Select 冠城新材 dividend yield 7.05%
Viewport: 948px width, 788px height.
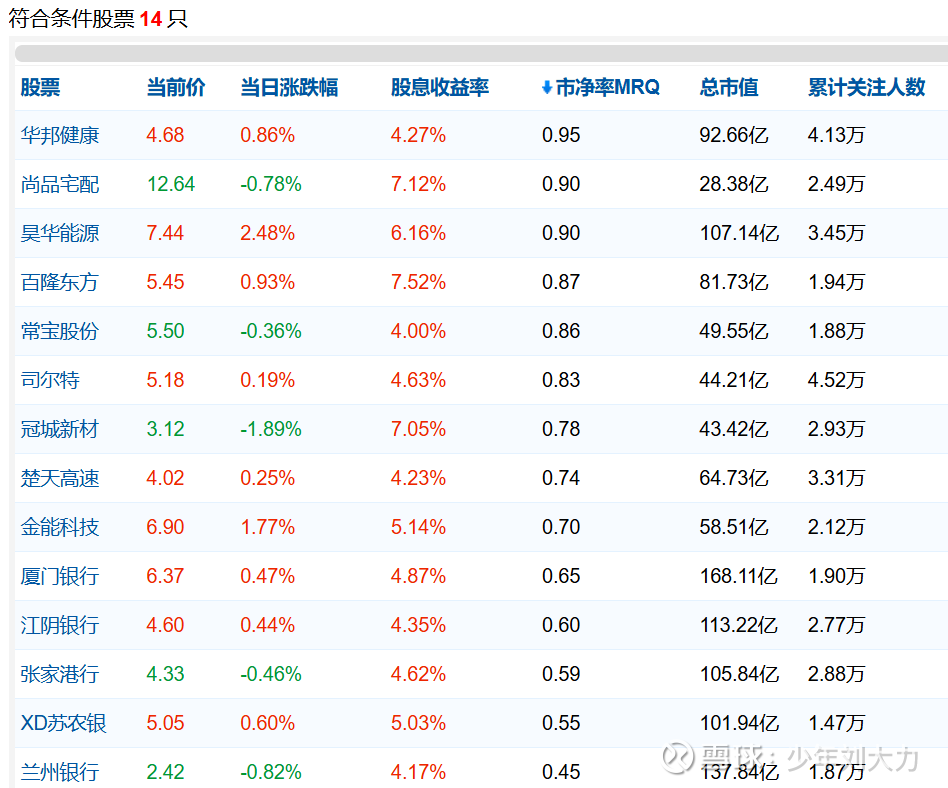click(418, 429)
